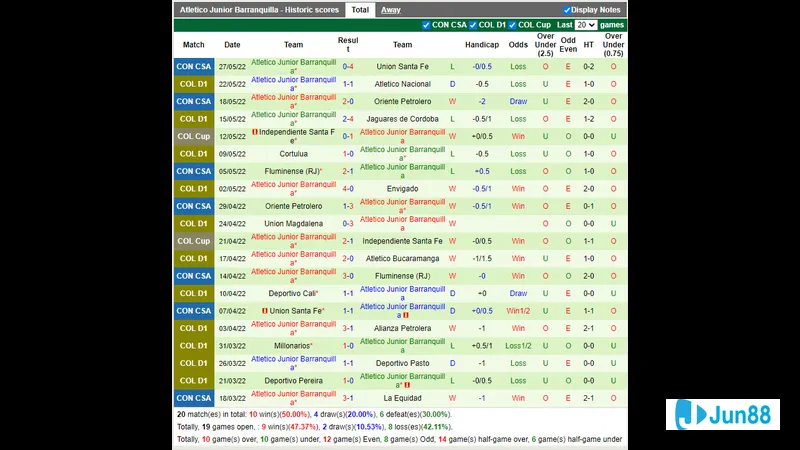This screenshot has width=800, height=450.
Task: Click the Handicap column header
Action: 482,44
